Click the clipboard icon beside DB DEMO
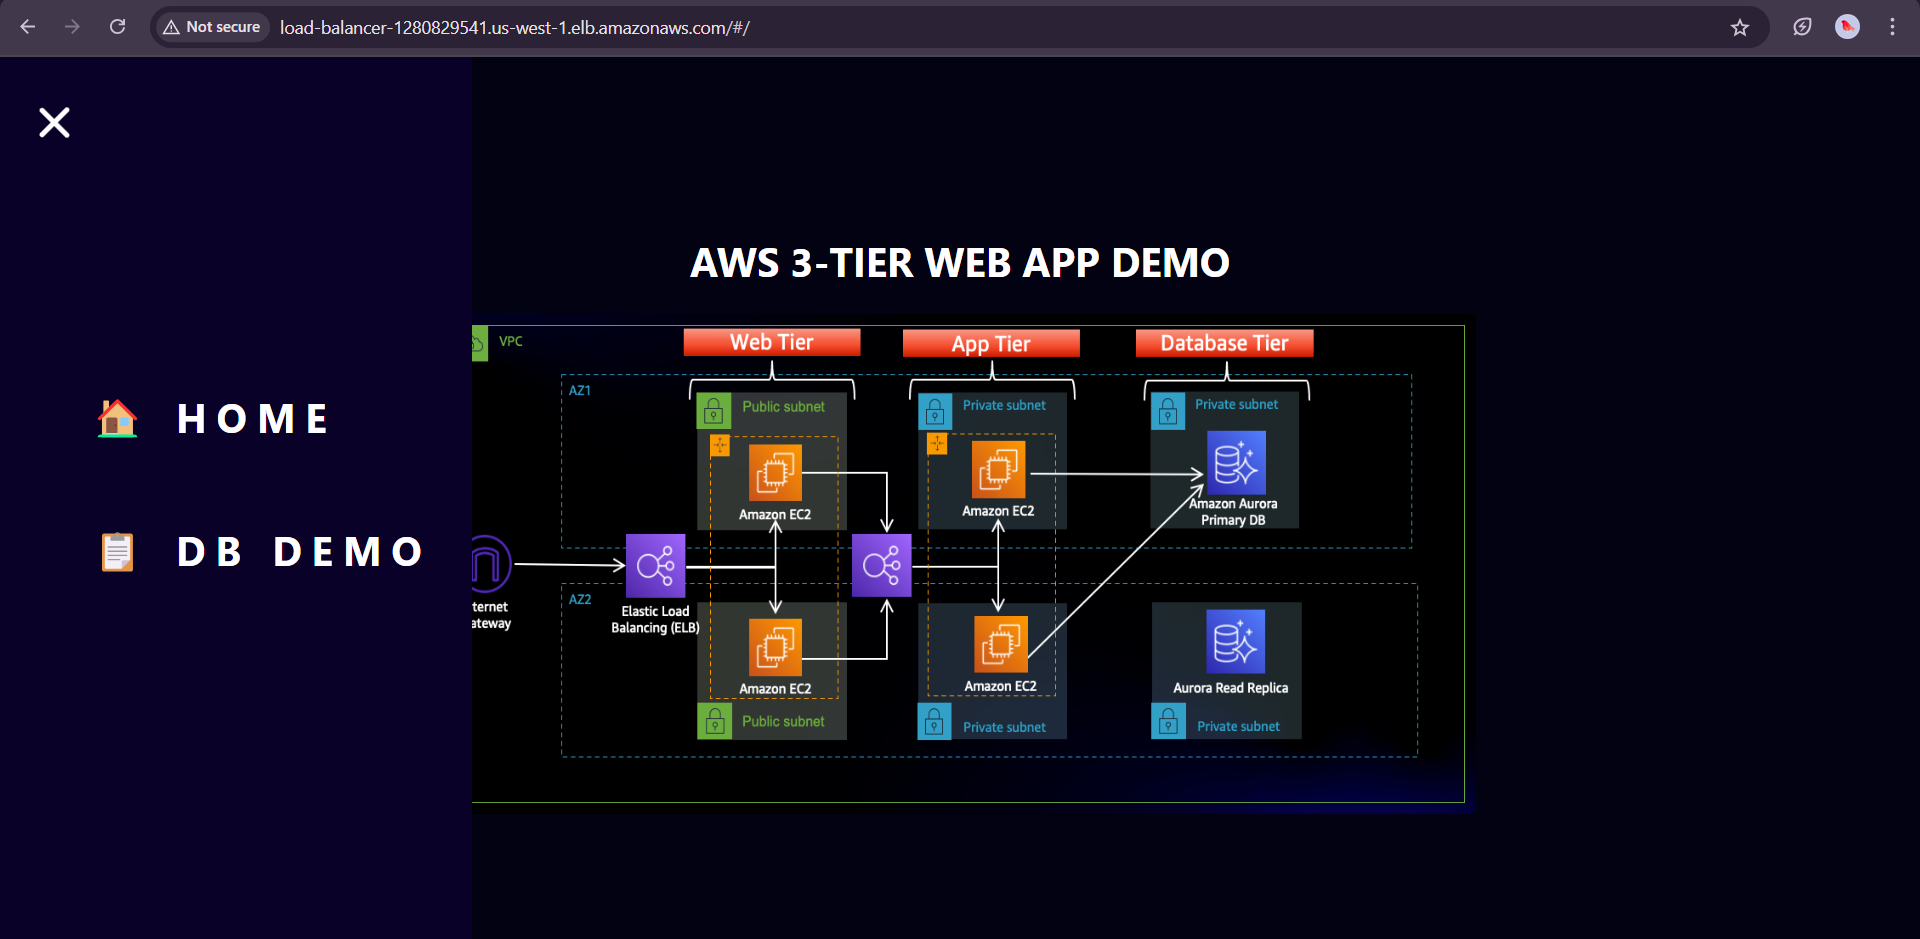Screen dimensions: 1920x939 (x=117, y=551)
